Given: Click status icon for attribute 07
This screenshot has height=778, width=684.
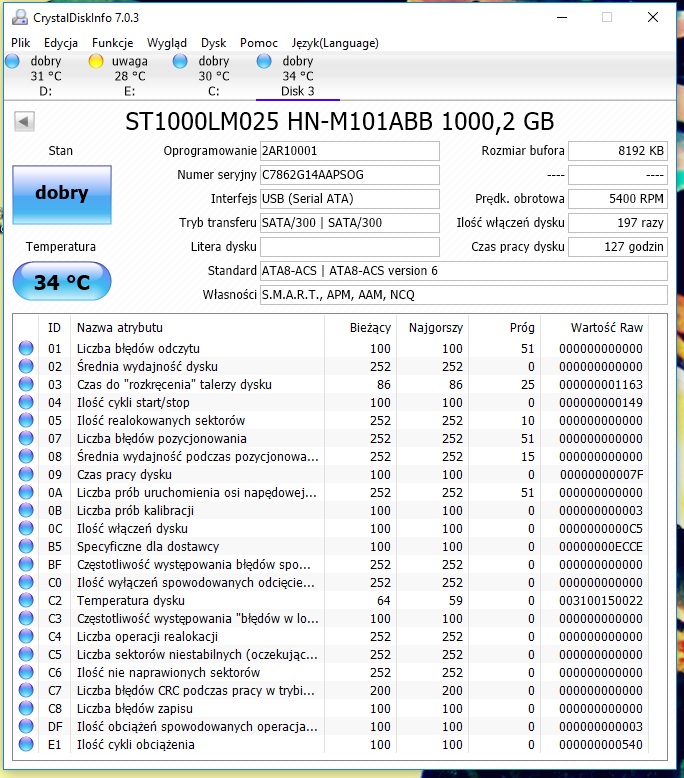Looking at the screenshot, I should coord(26,438).
